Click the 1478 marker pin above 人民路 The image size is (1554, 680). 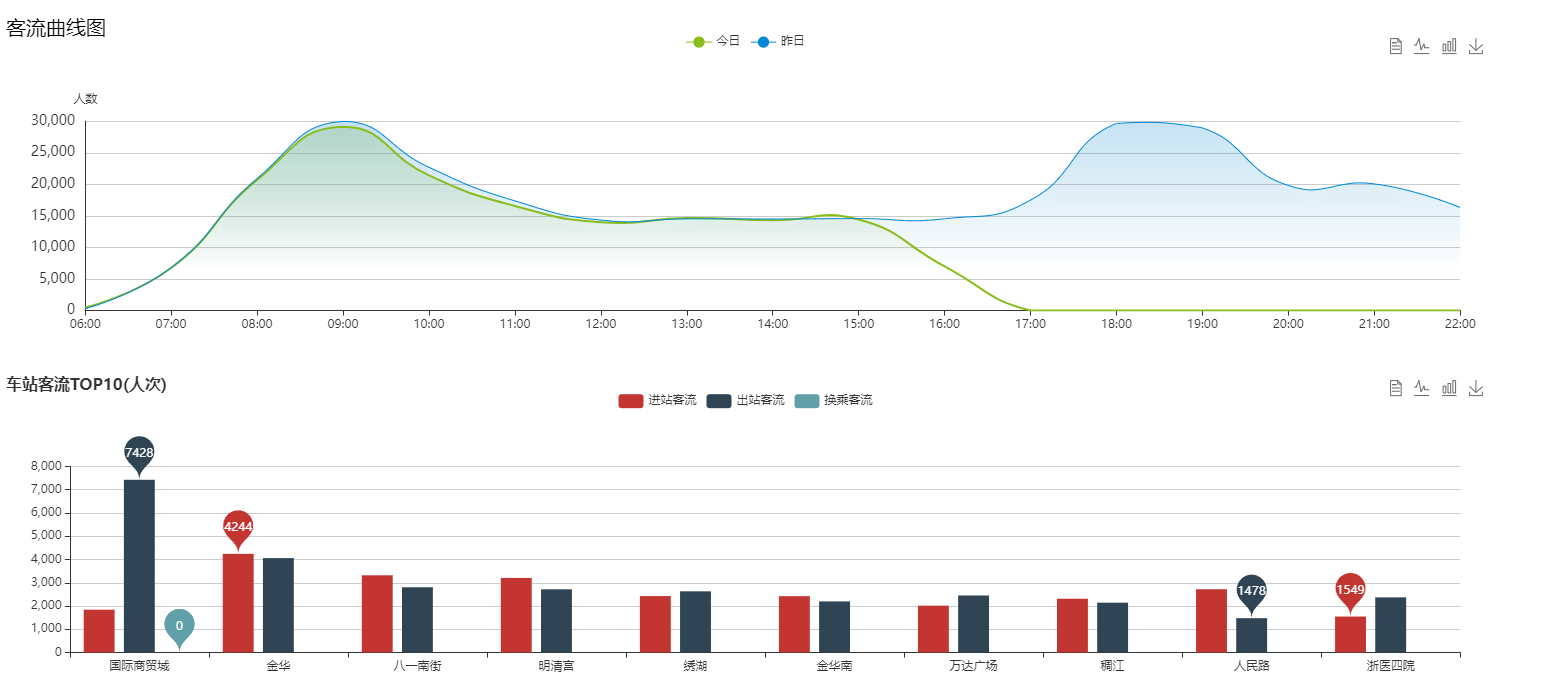(x=1251, y=591)
